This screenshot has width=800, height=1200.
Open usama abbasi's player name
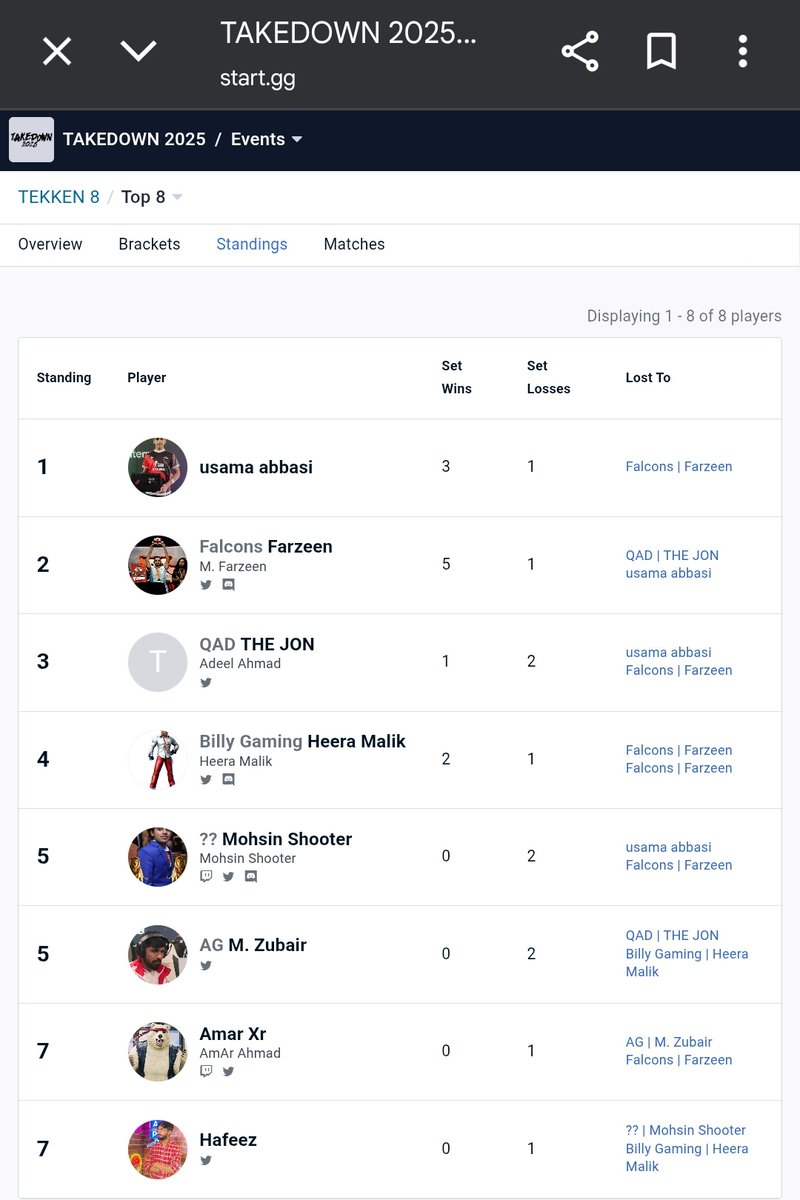click(256, 467)
